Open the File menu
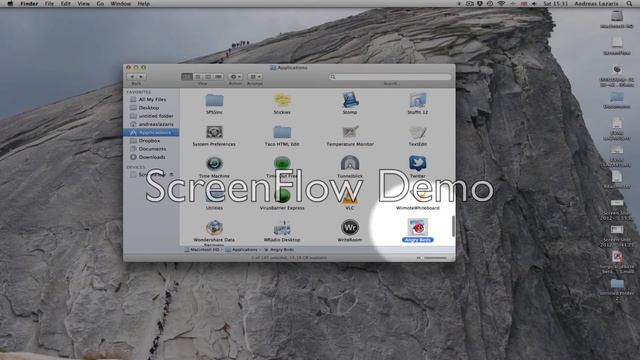Viewport: 640px width, 360px height. coord(49,4)
